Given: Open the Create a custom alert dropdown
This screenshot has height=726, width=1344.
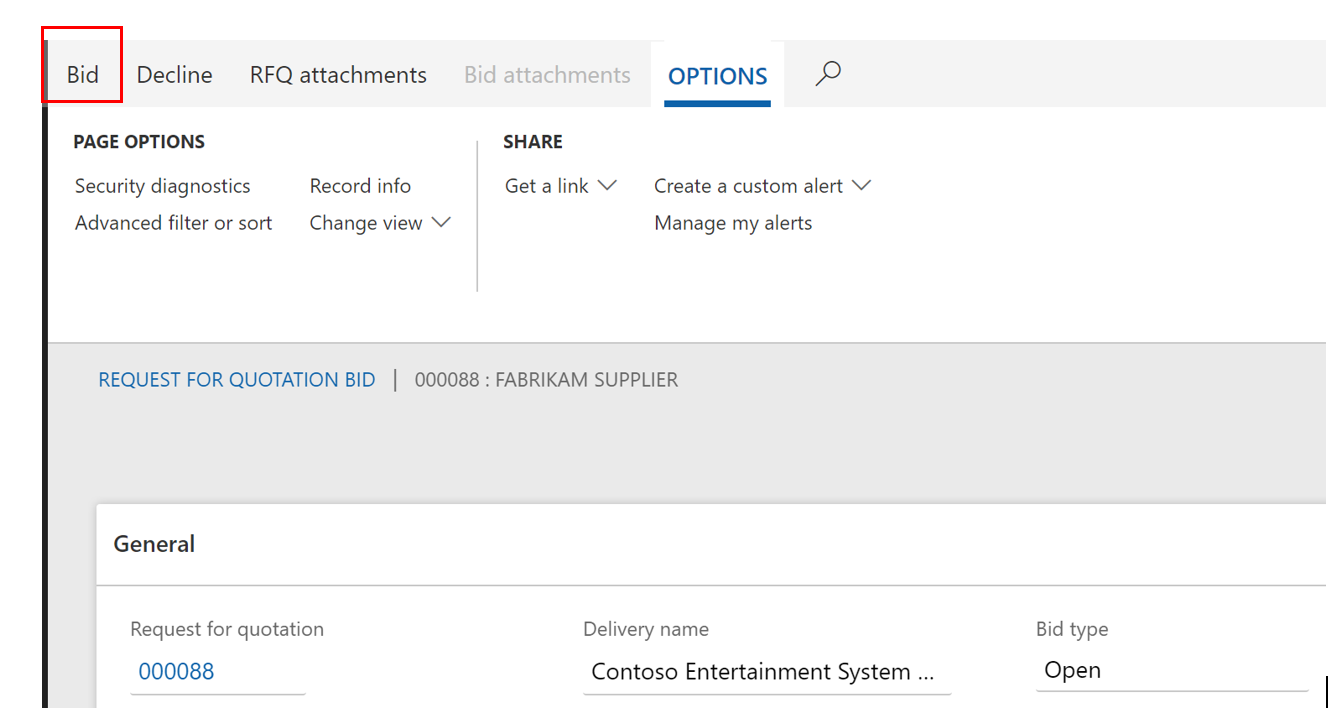Looking at the screenshot, I should 762,186.
